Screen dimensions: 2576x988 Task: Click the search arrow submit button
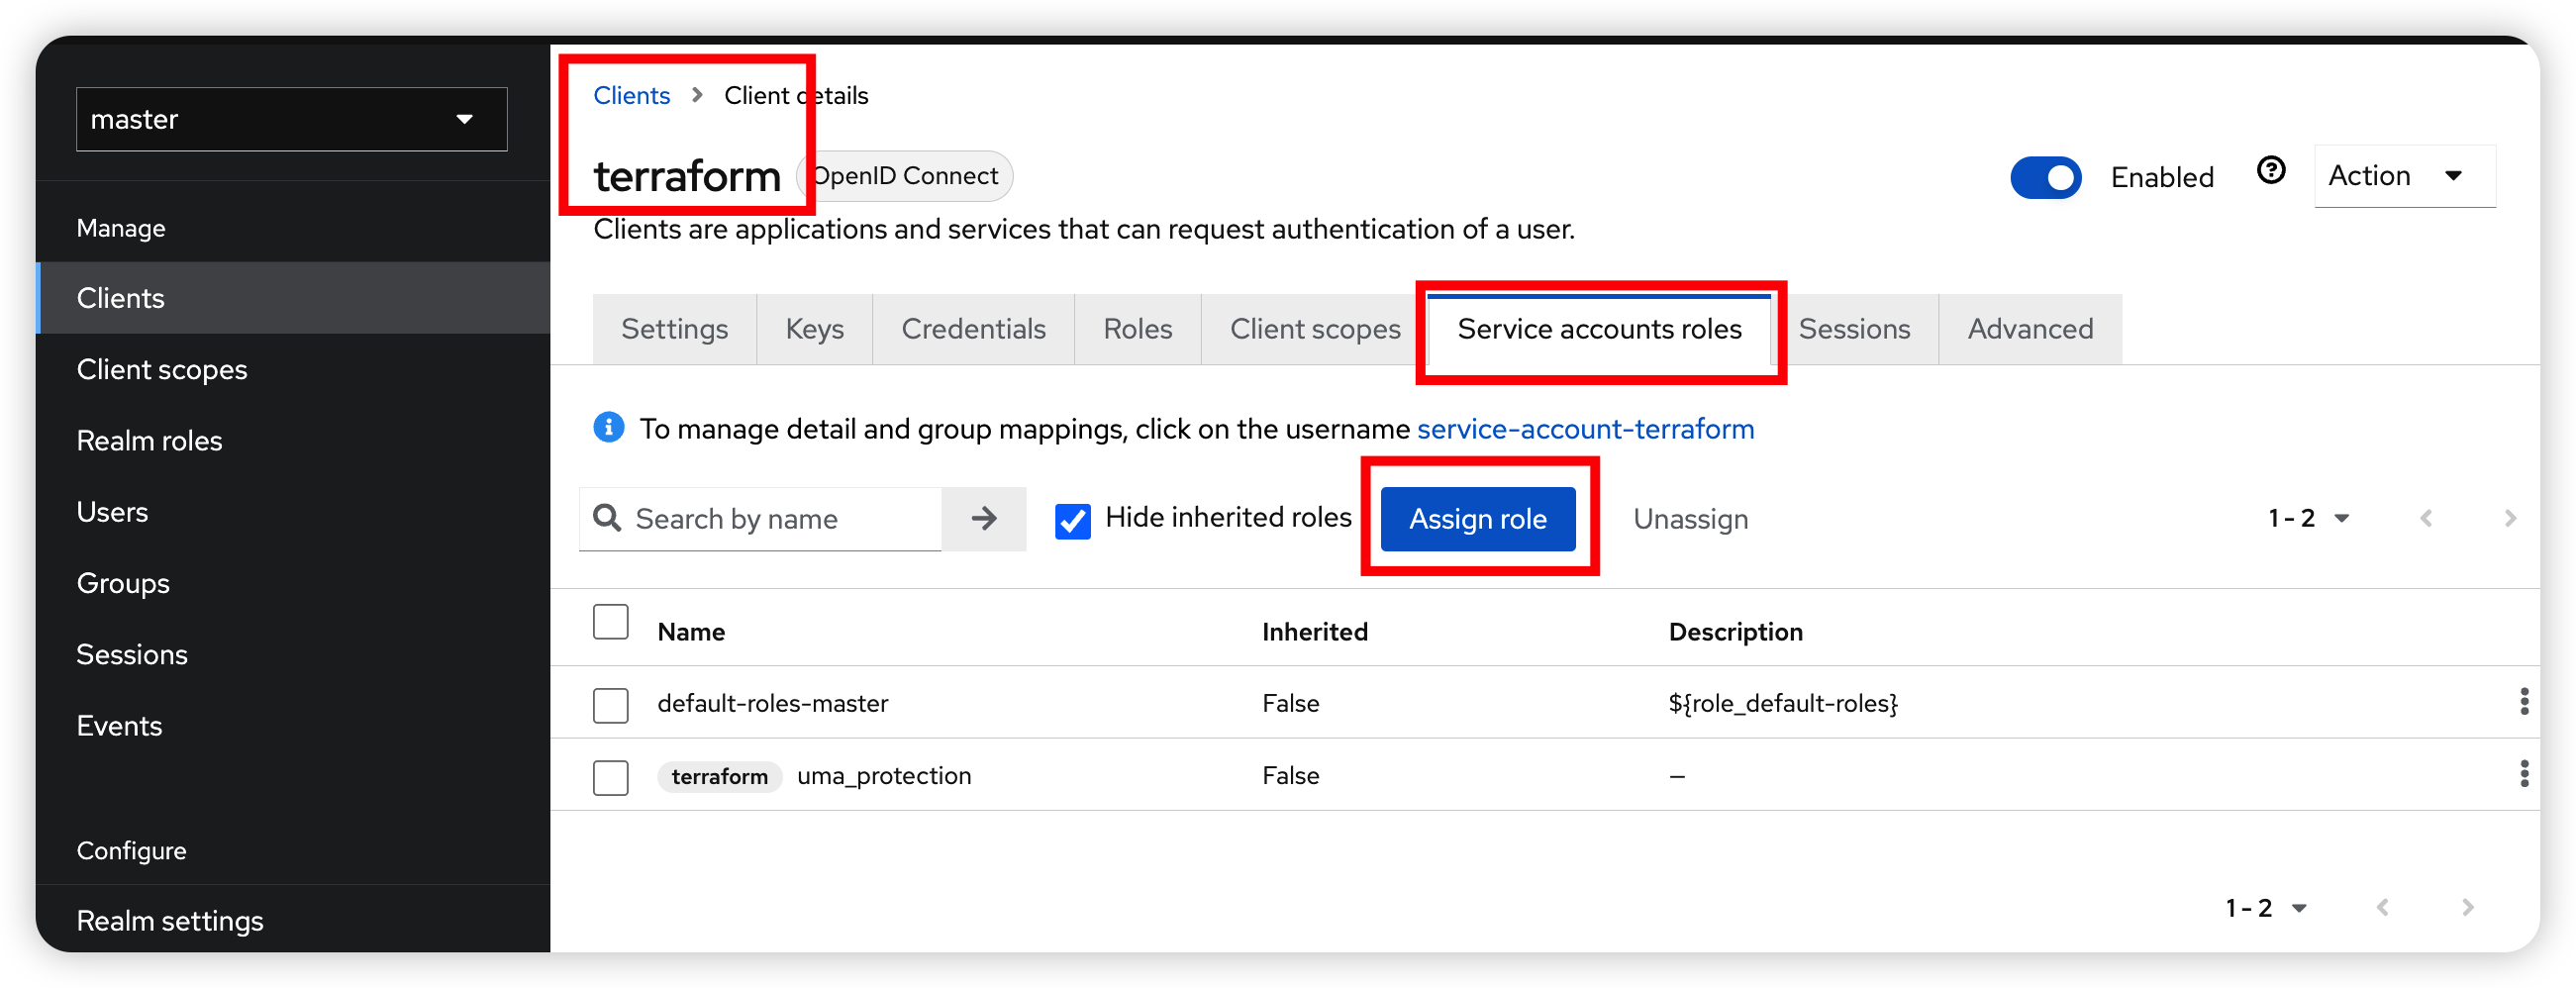tap(983, 518)
